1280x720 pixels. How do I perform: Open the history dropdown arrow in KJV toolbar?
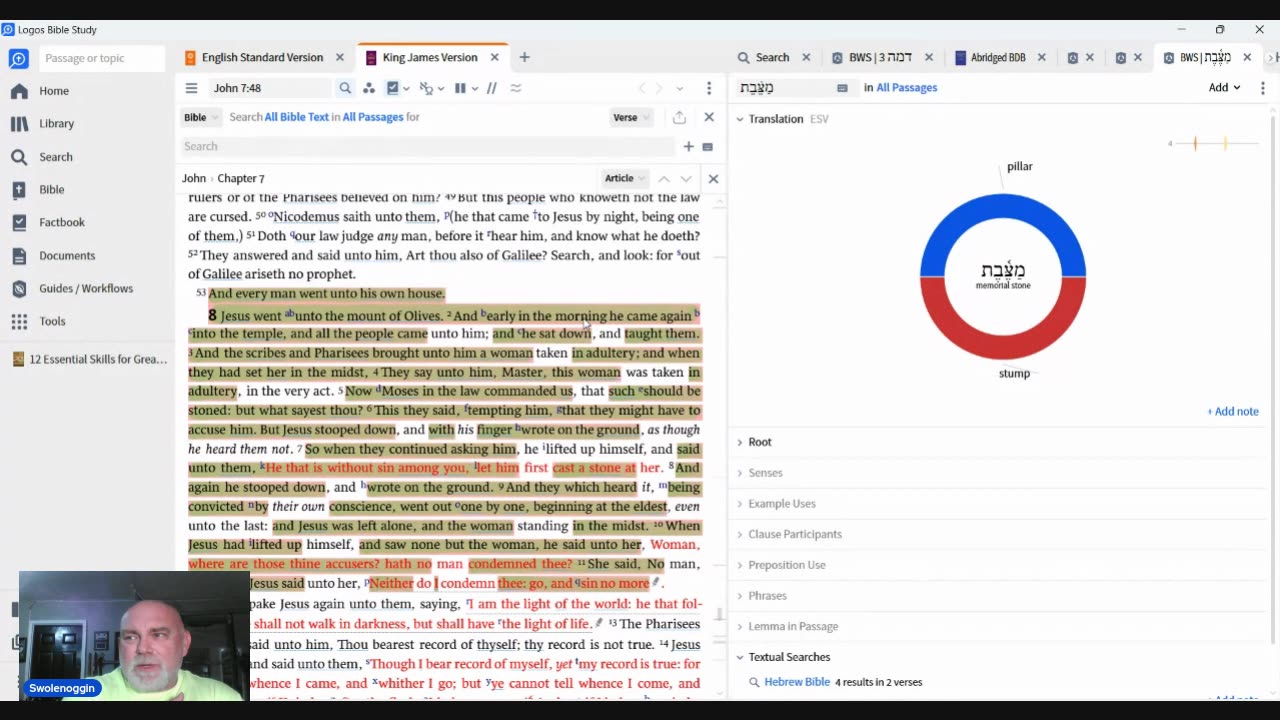[x=680, y=88]
